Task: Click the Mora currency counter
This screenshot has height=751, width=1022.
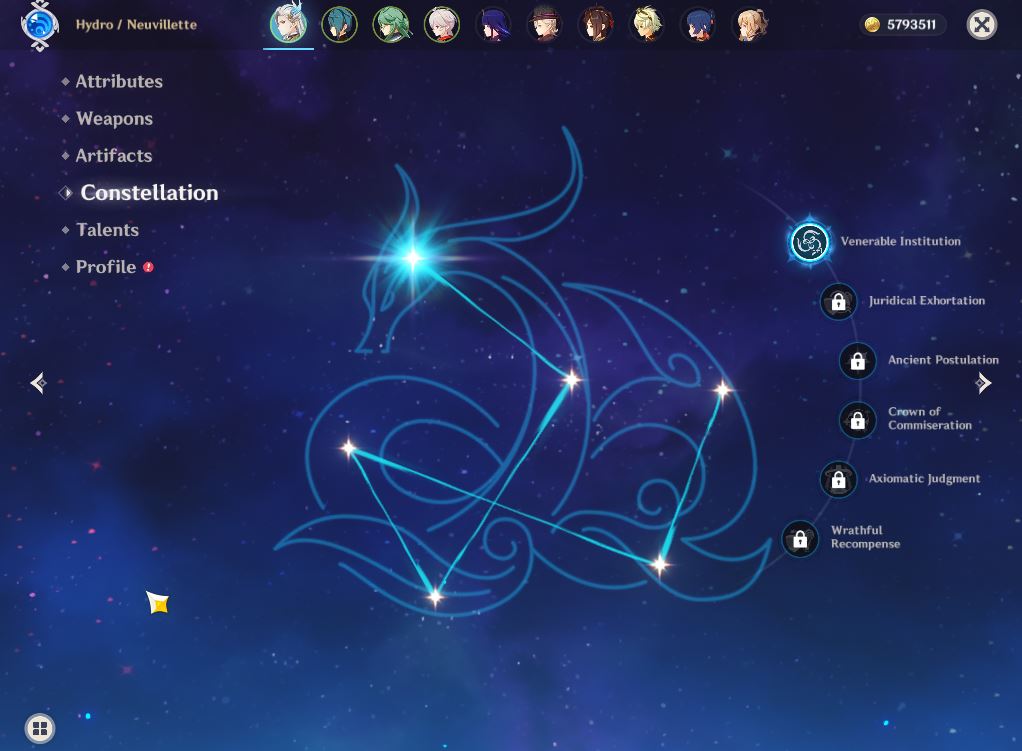Action: click(x=904, y=25)
